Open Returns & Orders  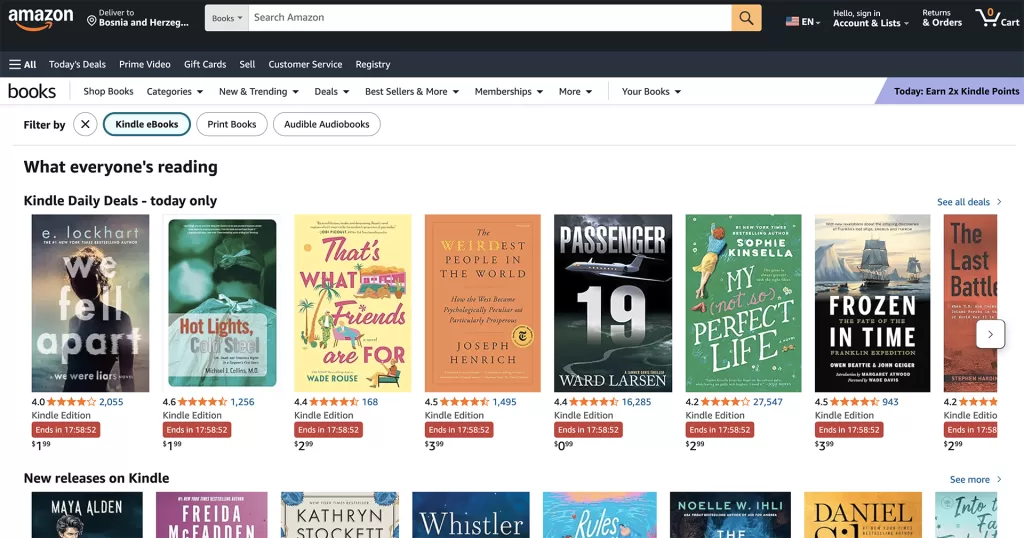tap(942, 18)
